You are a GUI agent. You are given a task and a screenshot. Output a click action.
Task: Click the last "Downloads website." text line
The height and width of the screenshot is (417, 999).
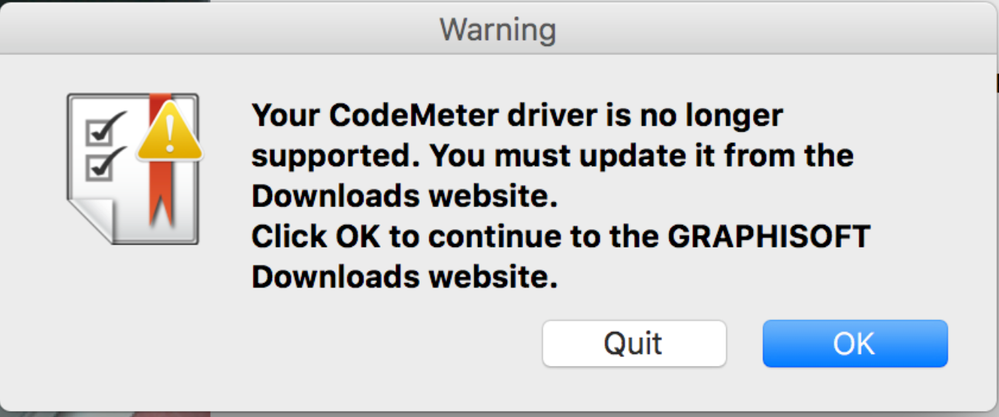tap(403, 278)
